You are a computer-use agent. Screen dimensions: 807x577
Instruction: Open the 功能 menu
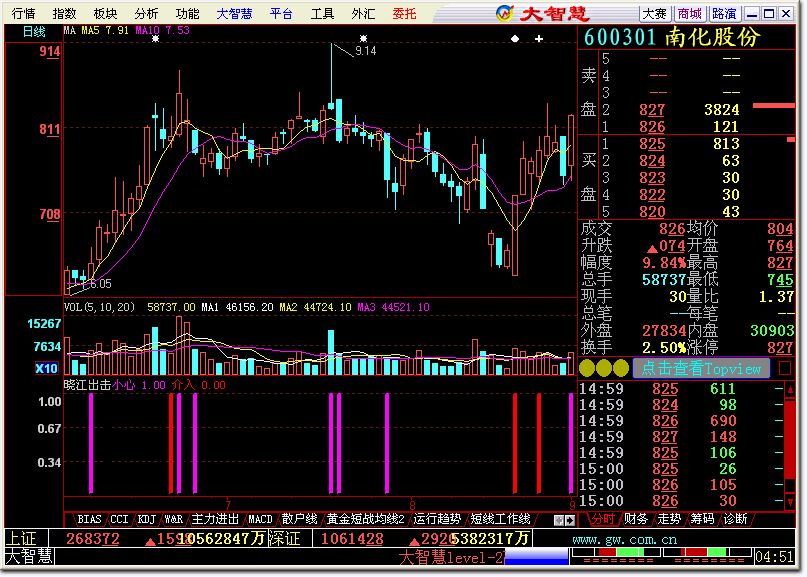[187, 13]
